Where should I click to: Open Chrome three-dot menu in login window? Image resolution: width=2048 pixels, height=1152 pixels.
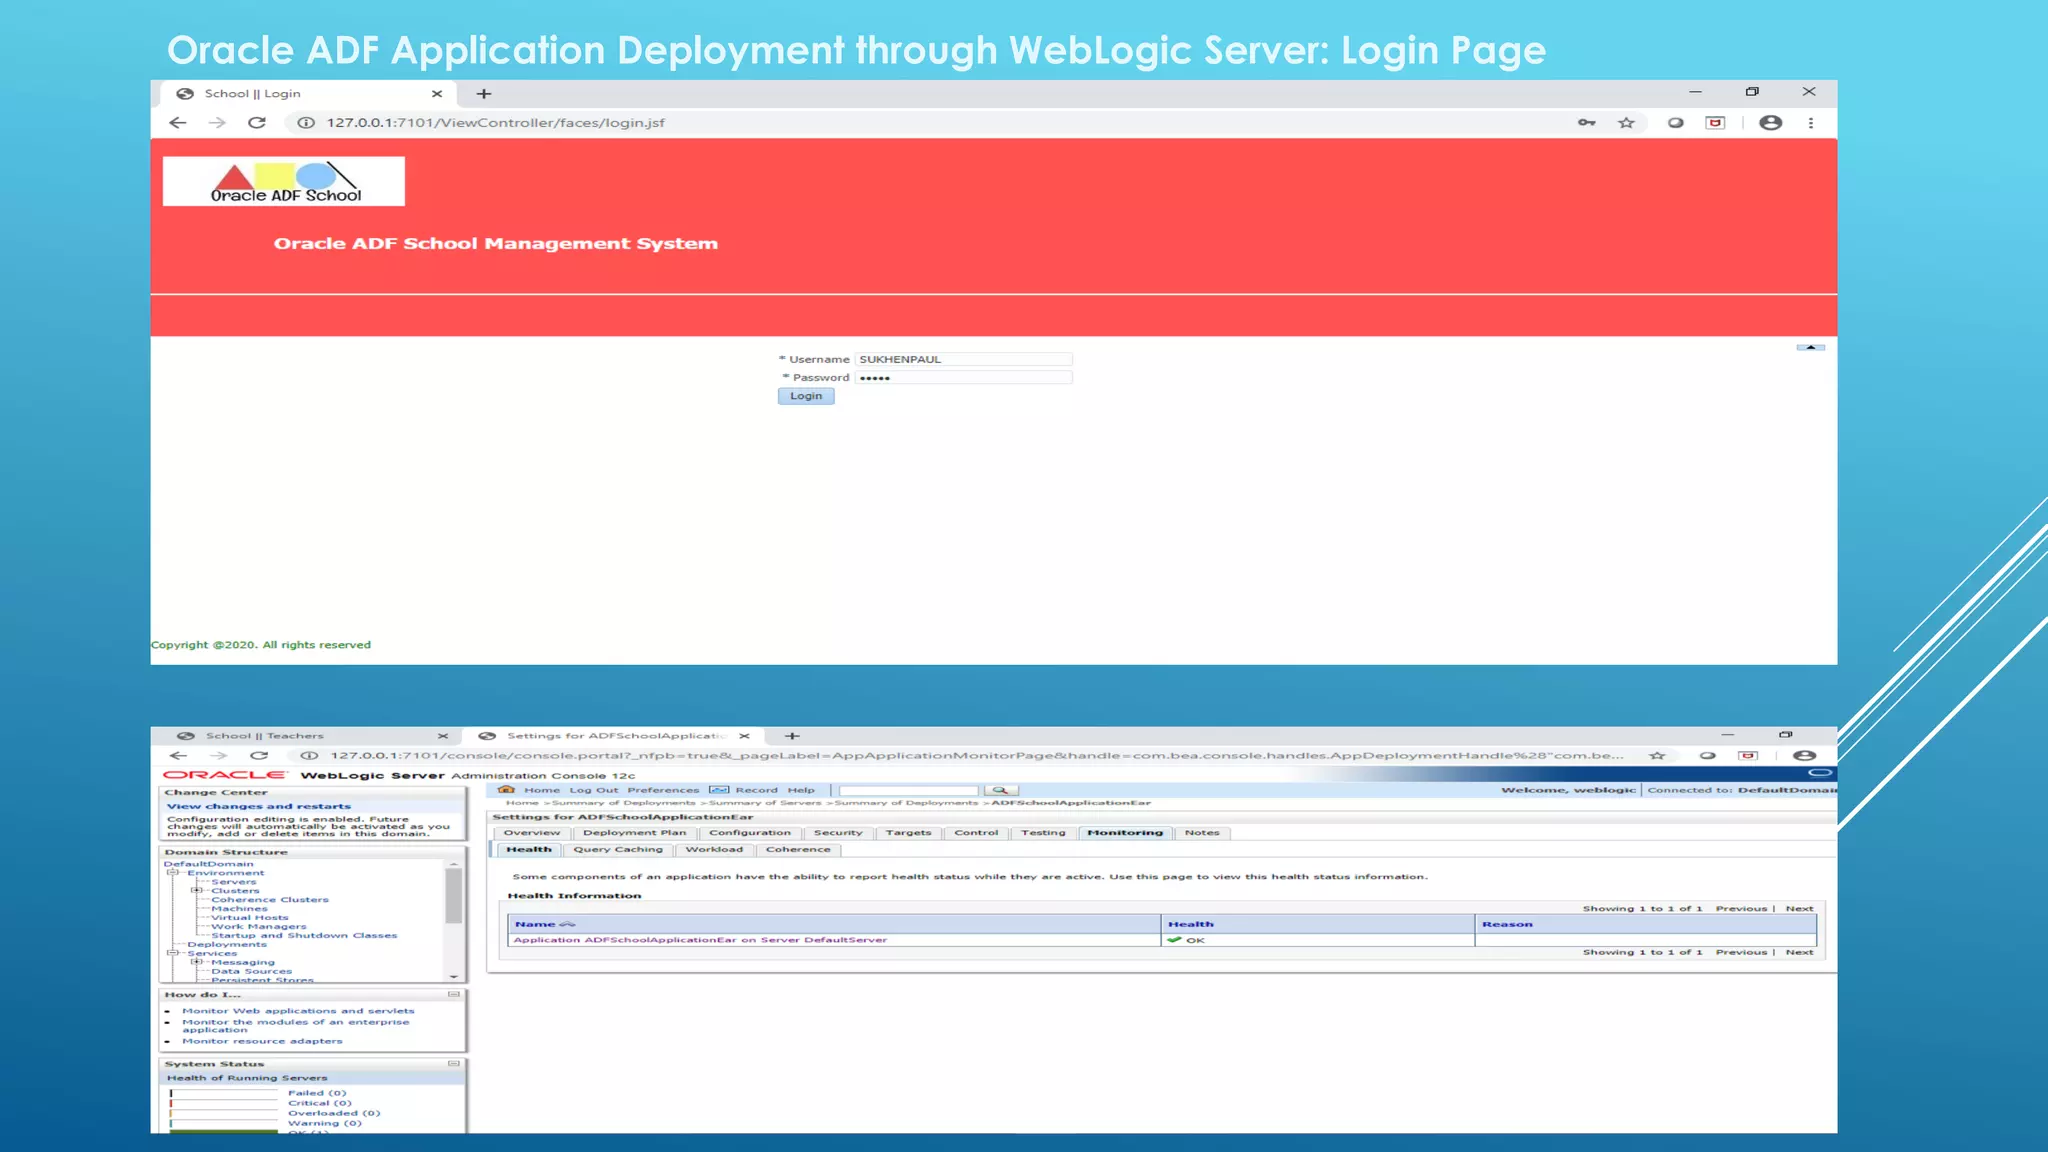coord(1810,123)
